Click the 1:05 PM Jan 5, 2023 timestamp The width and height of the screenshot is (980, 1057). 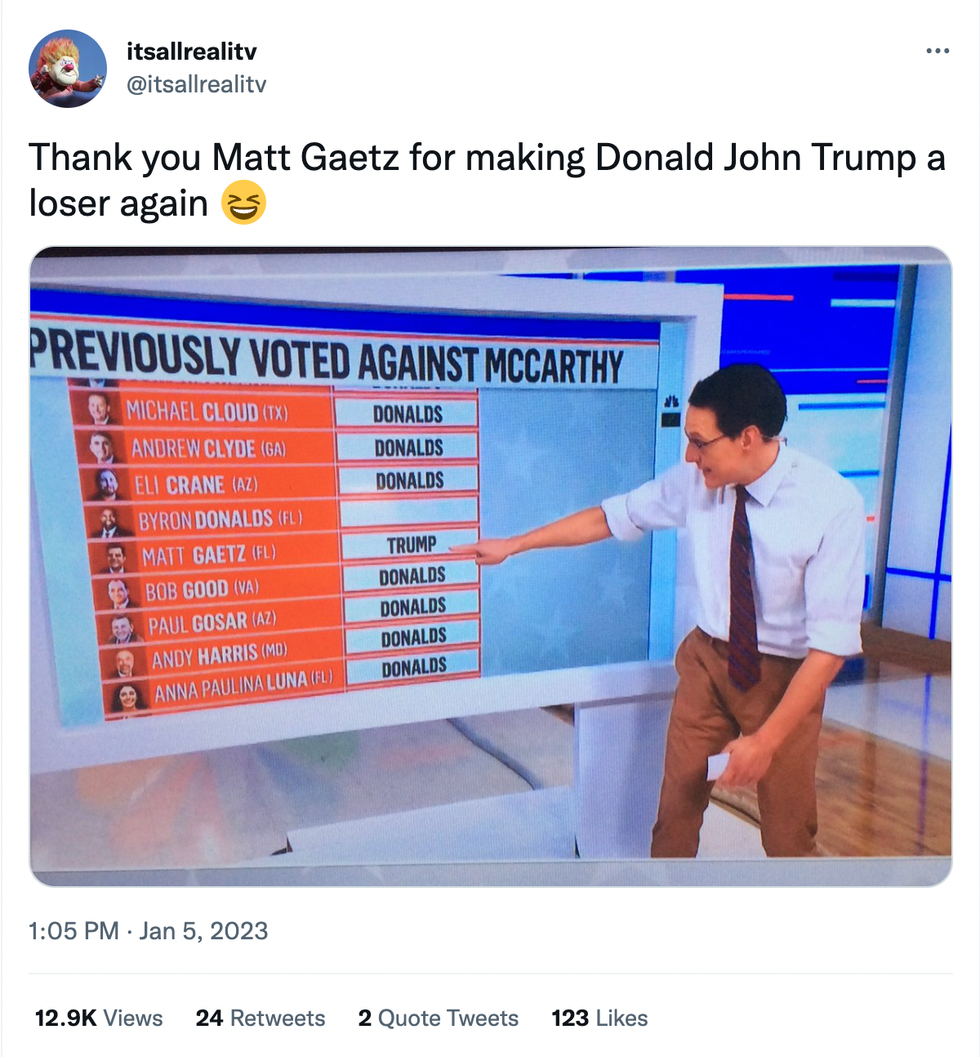(x=149, y=931)
